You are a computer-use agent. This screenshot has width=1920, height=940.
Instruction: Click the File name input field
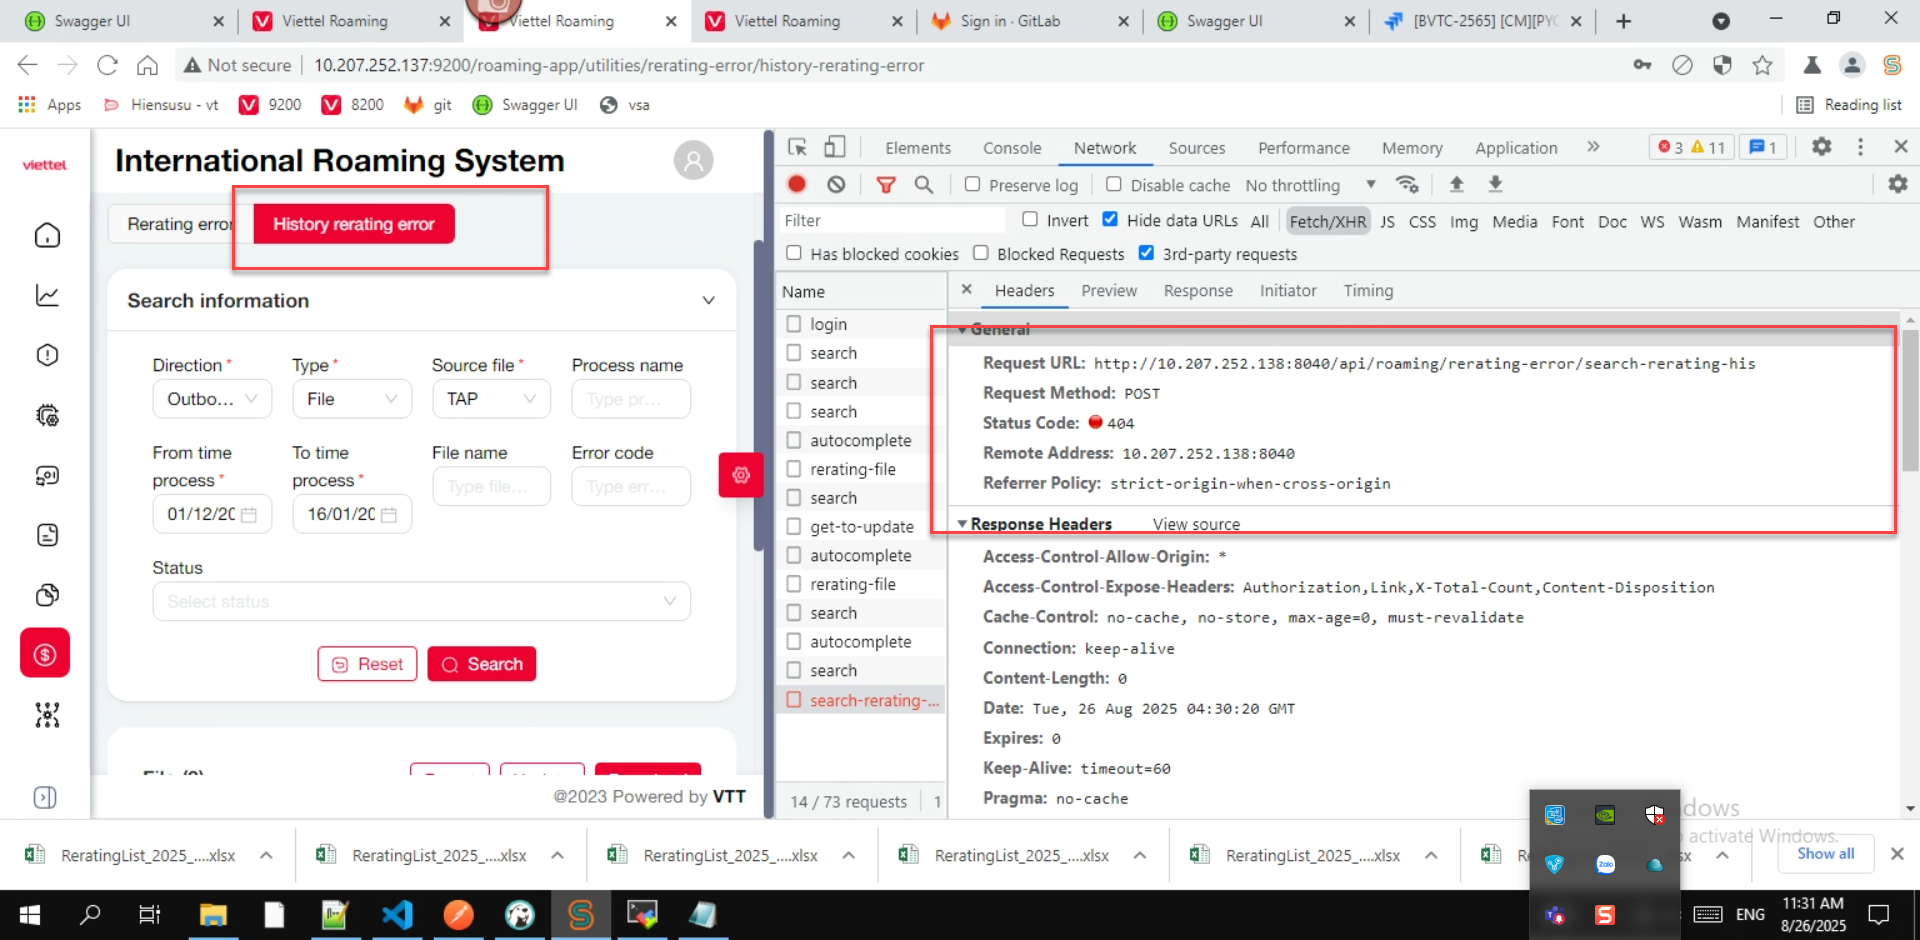(491, 487)
